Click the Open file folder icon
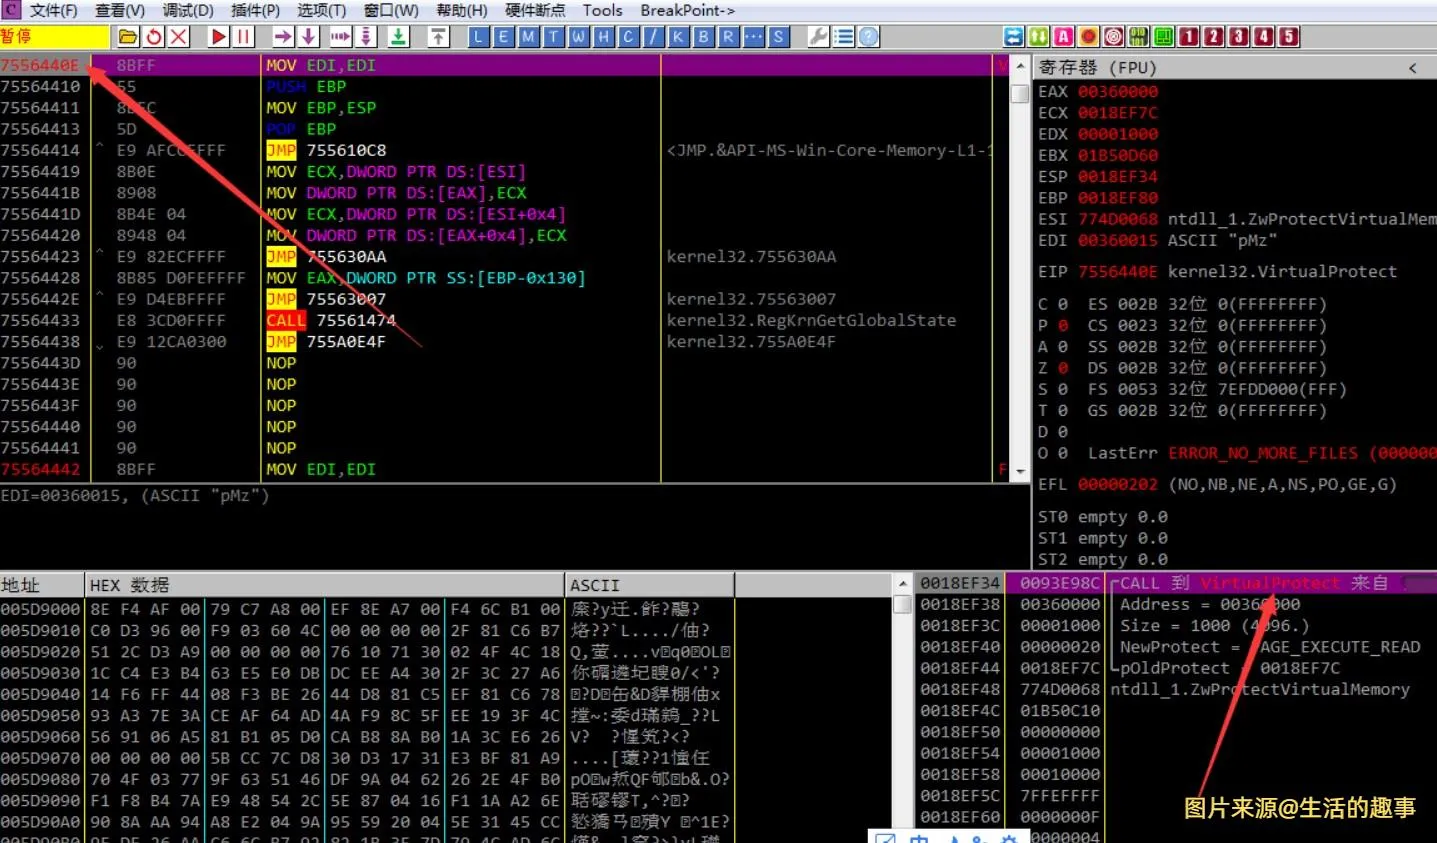 [x=128, y=37]
